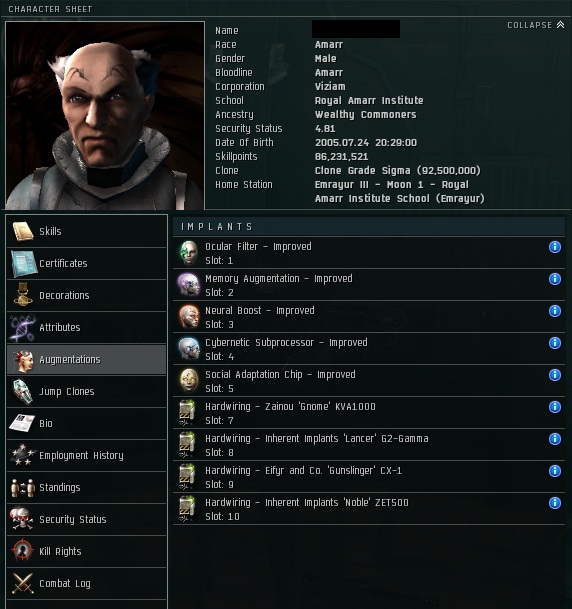Image resolution: width=572 pixels, height=609 pixels.
Task: Open the Skills tab
Action: click(x=87, y=231)
